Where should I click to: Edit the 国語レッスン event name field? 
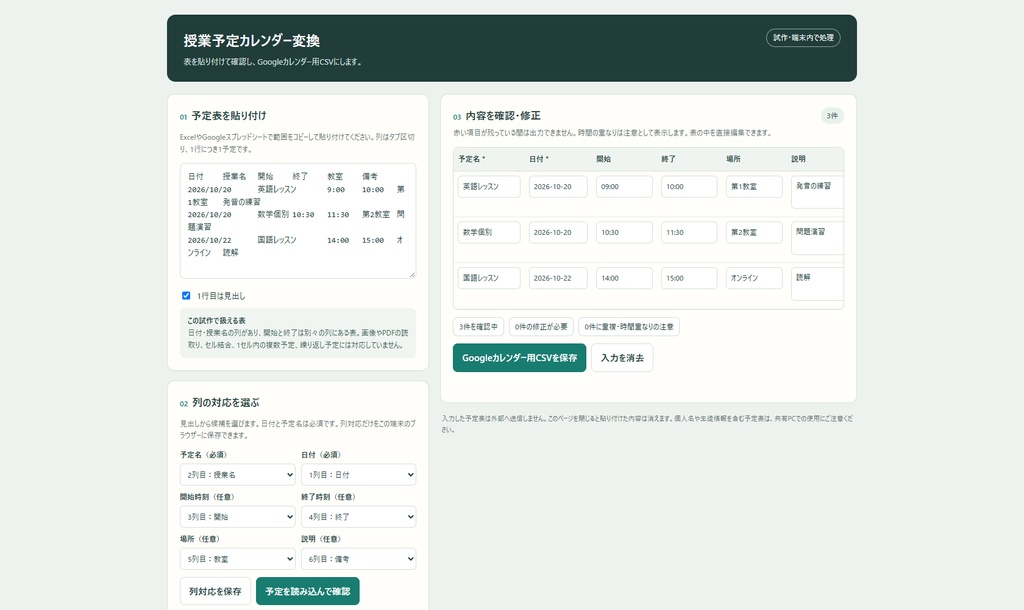coord(489,278)
